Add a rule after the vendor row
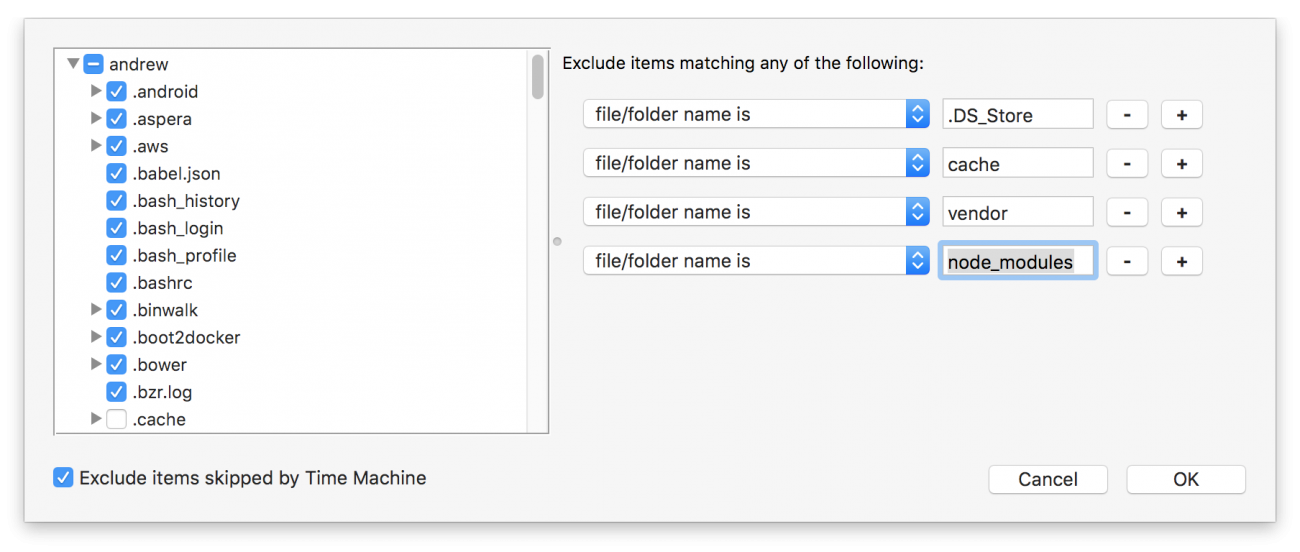 [x=1181, y=213]
